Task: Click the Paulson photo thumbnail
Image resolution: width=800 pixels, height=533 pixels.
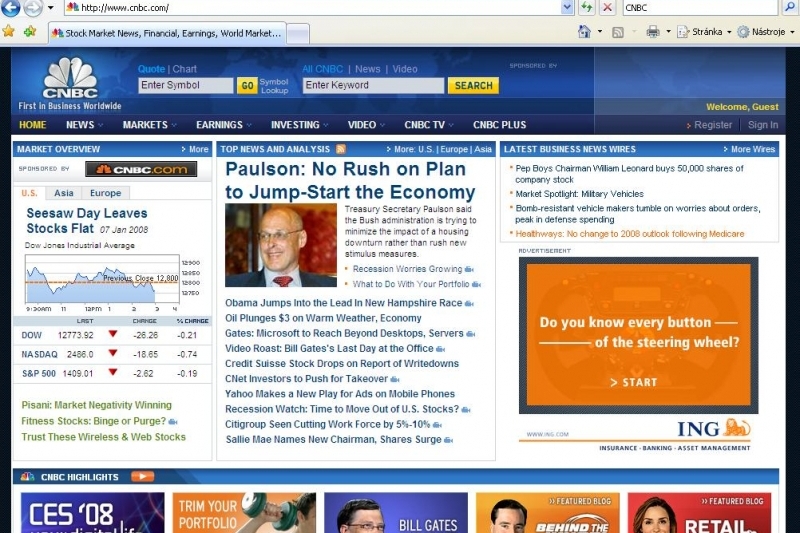Action: pos(281,245)
